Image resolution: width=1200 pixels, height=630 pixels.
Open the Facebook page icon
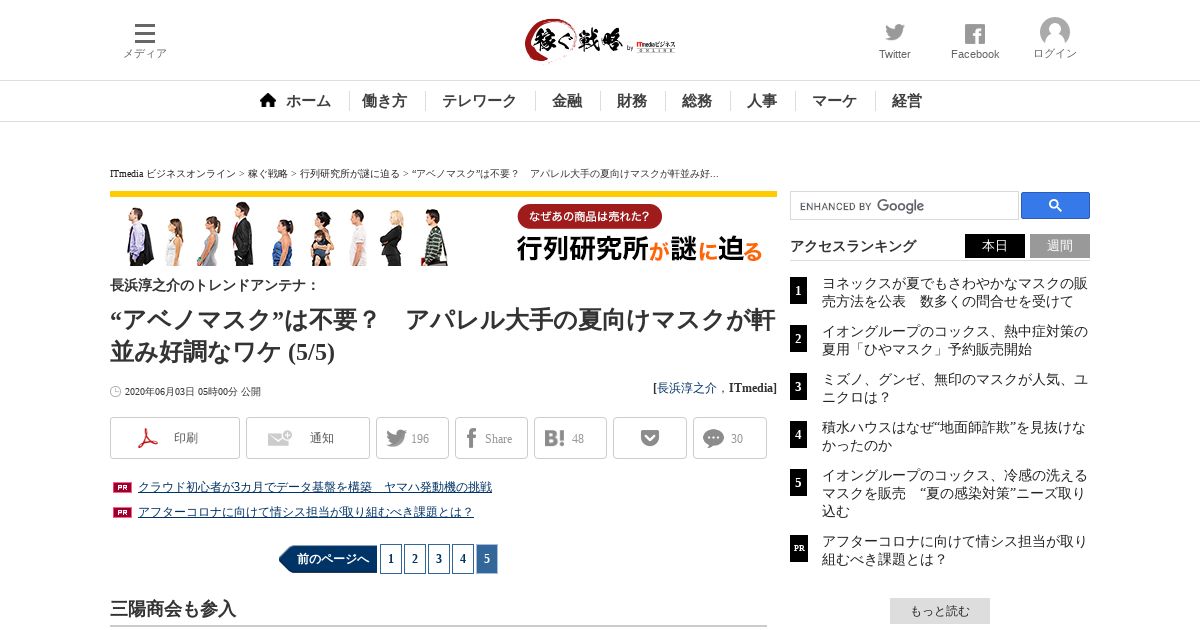(975, 41)
